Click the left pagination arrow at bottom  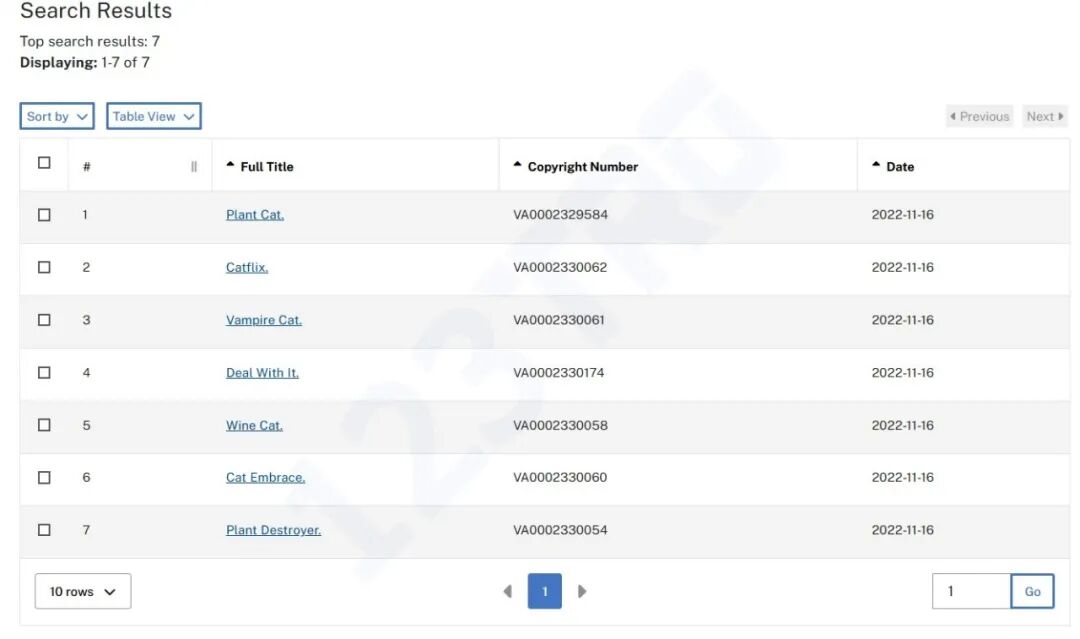click(x=507, y=591)
